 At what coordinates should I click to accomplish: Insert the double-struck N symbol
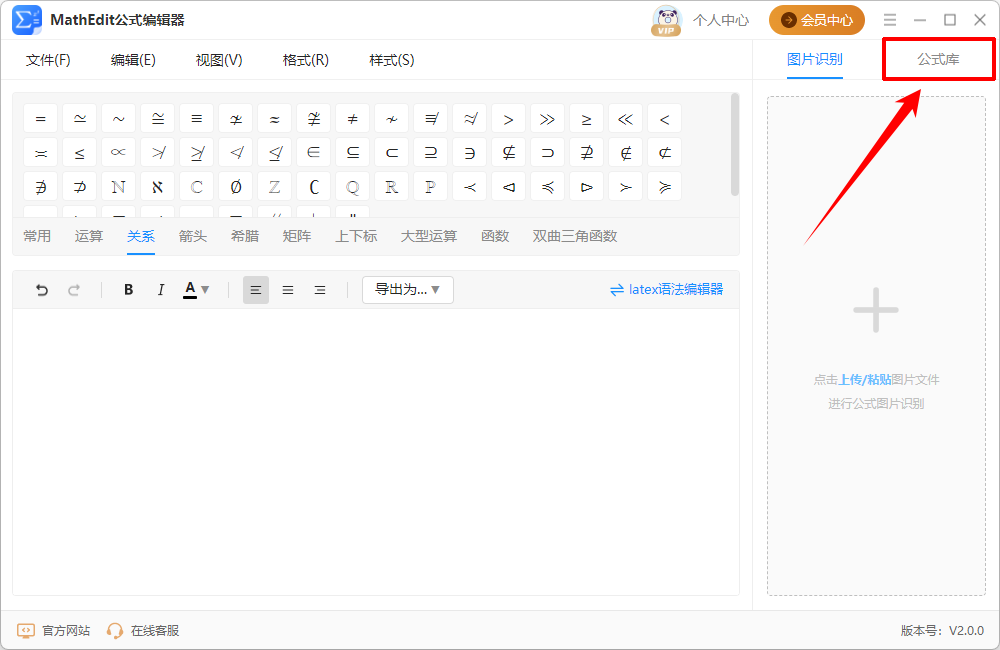(119, 187)
